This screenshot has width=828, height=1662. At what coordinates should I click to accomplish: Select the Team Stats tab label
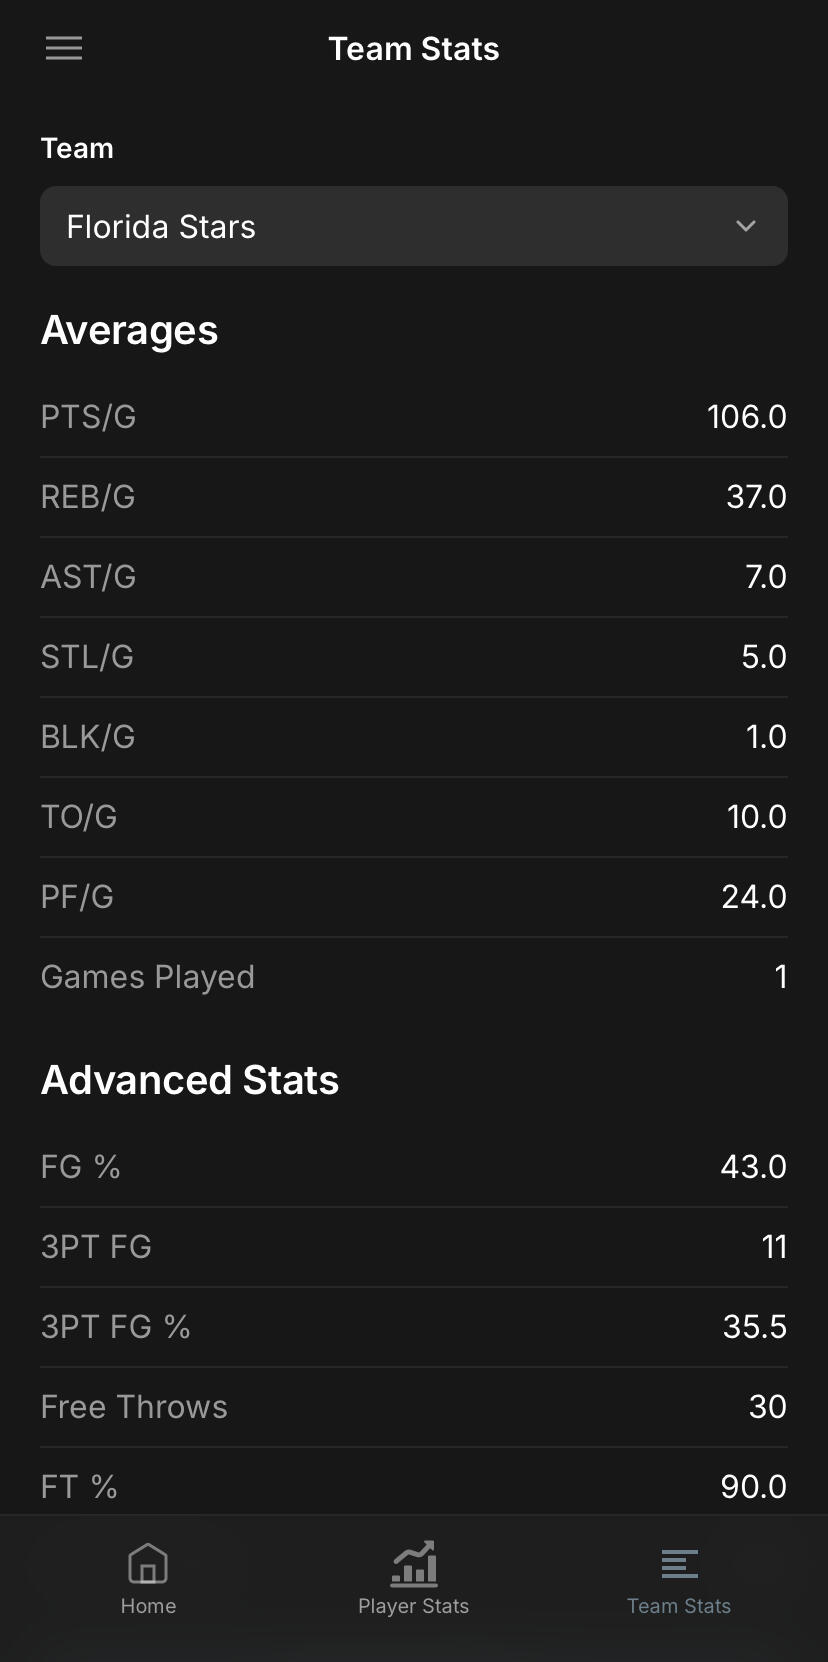point(679,1606)
